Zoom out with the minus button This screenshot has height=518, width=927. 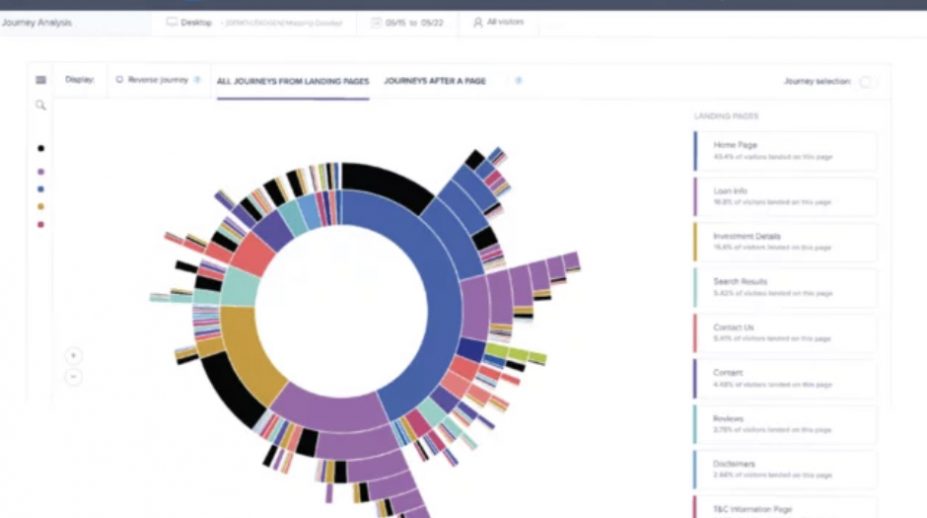pos(73,377)
